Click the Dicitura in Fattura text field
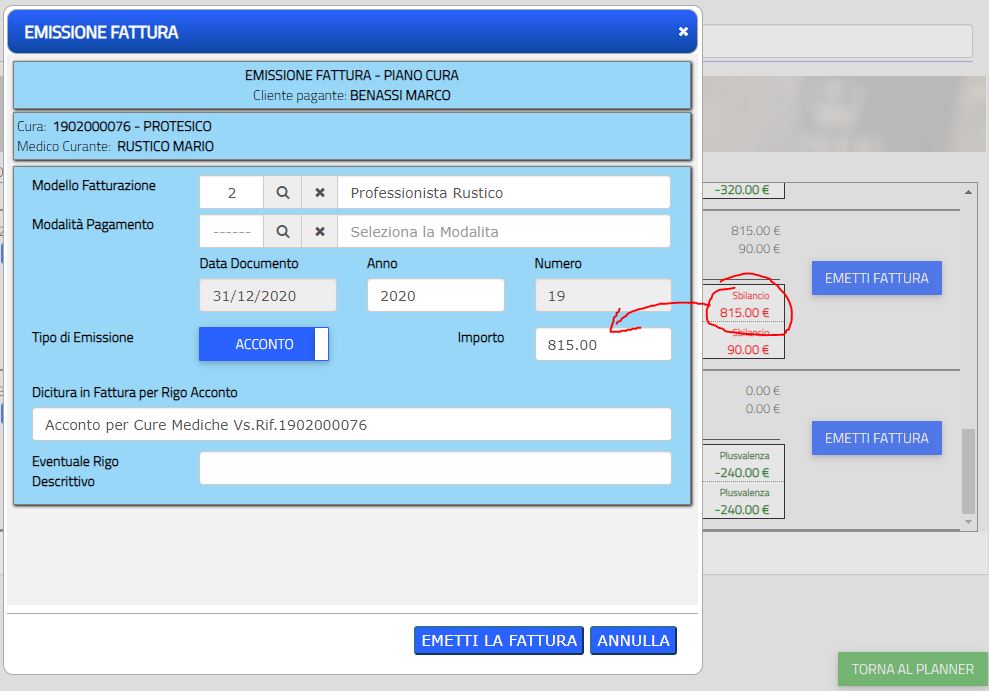989x691 pixels. [x=351, y=425]
